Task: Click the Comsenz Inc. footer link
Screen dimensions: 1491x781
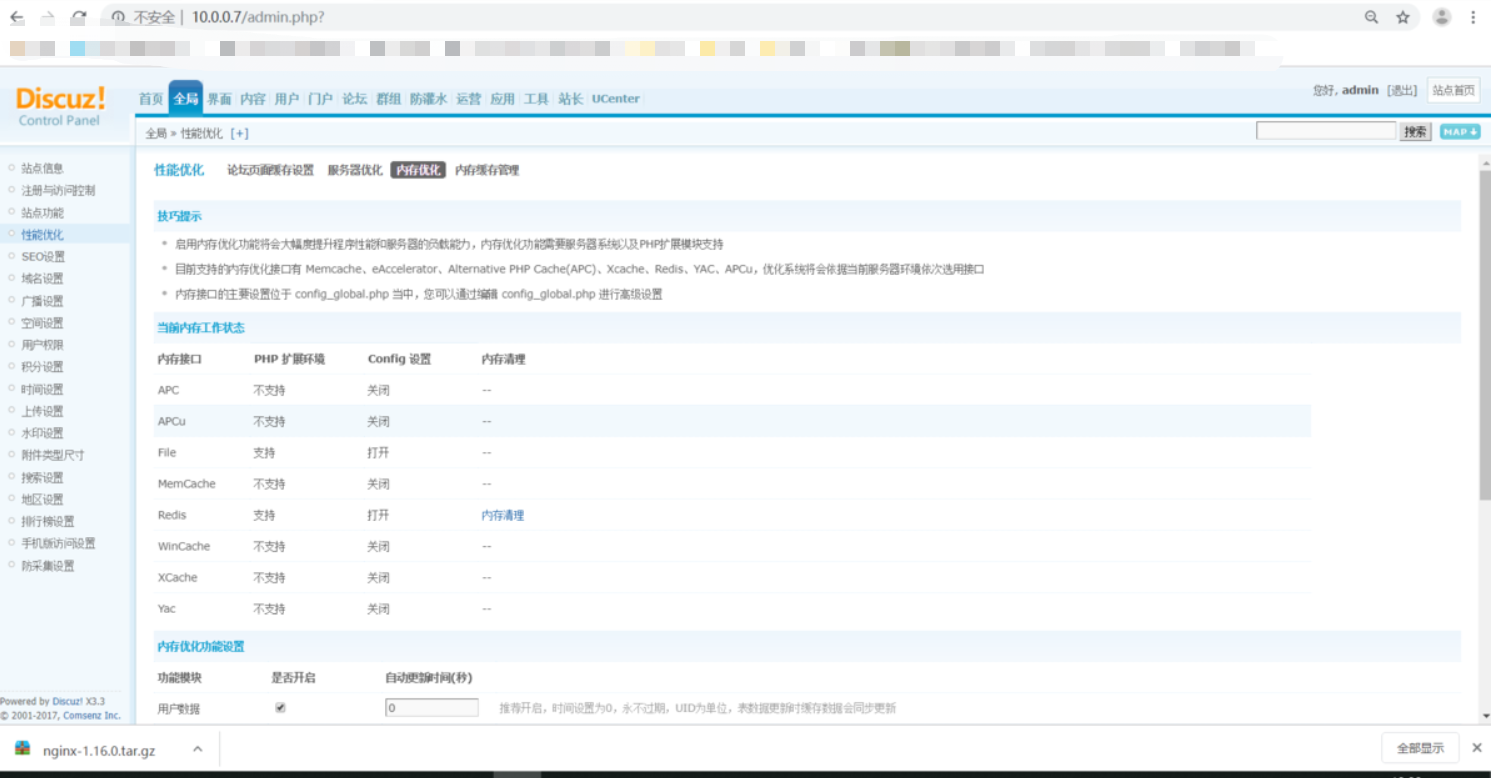Action: [92, 716]
